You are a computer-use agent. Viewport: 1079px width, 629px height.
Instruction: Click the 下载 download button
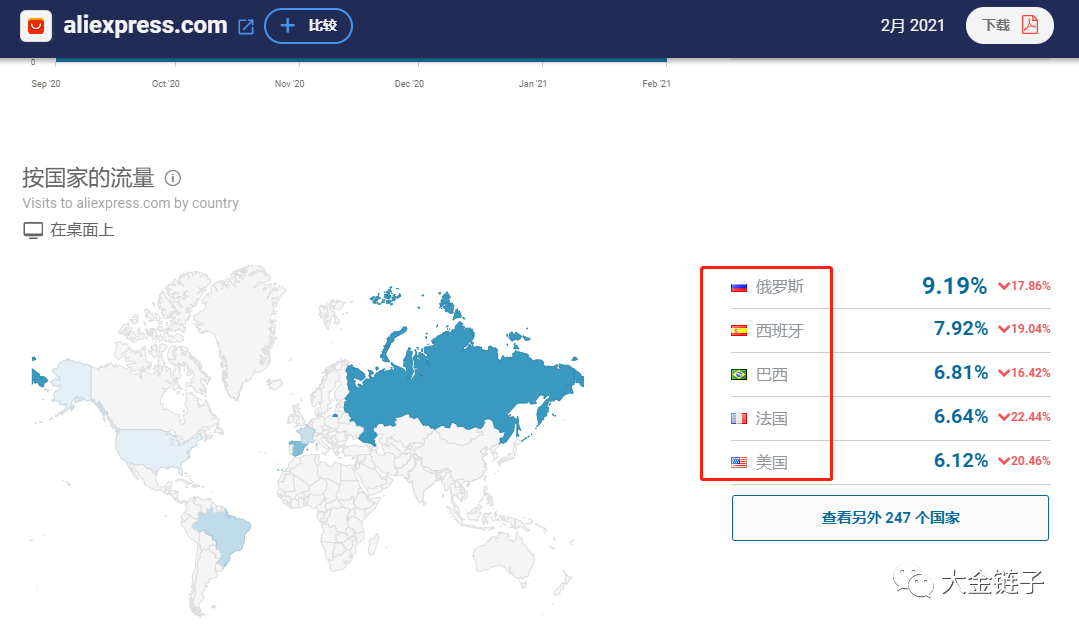(1009, 25)
